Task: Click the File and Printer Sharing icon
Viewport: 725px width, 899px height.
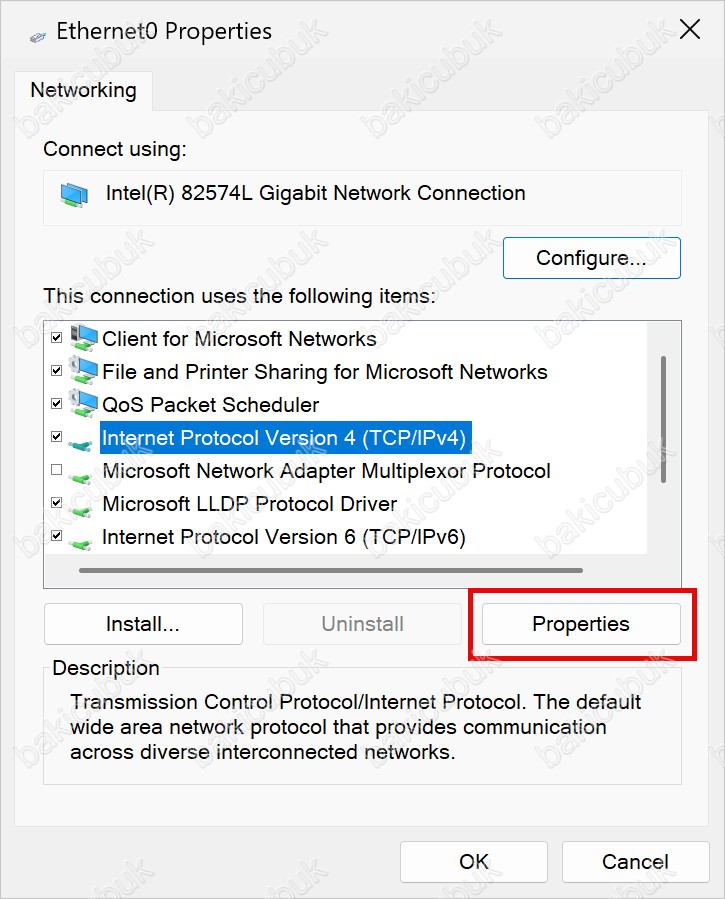Action: [x=84, y=370]
